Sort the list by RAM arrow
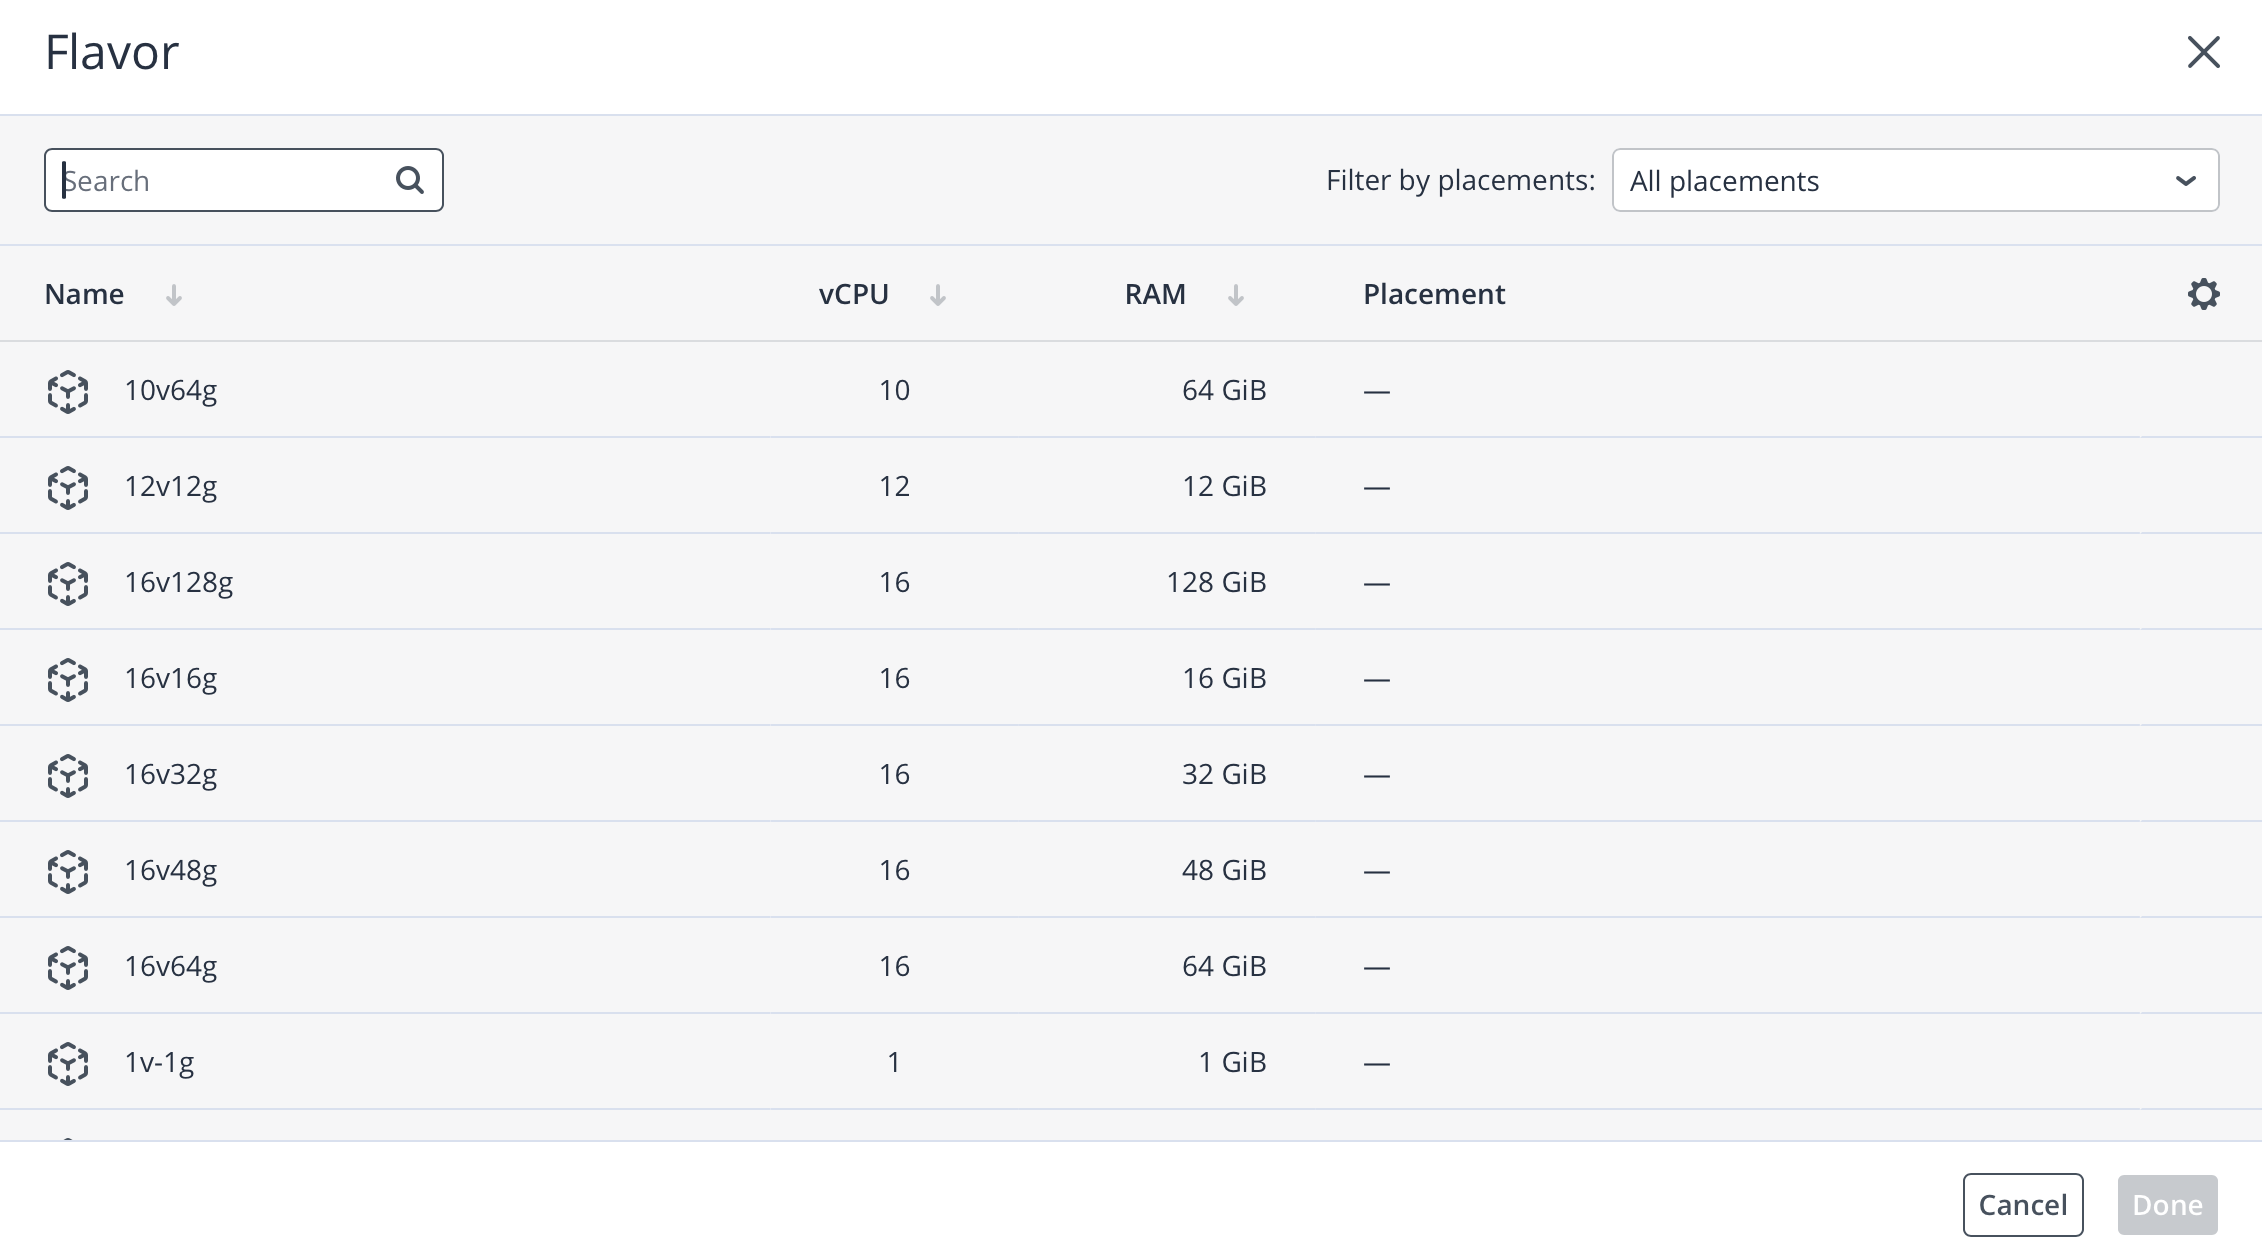 [1235, 295]
